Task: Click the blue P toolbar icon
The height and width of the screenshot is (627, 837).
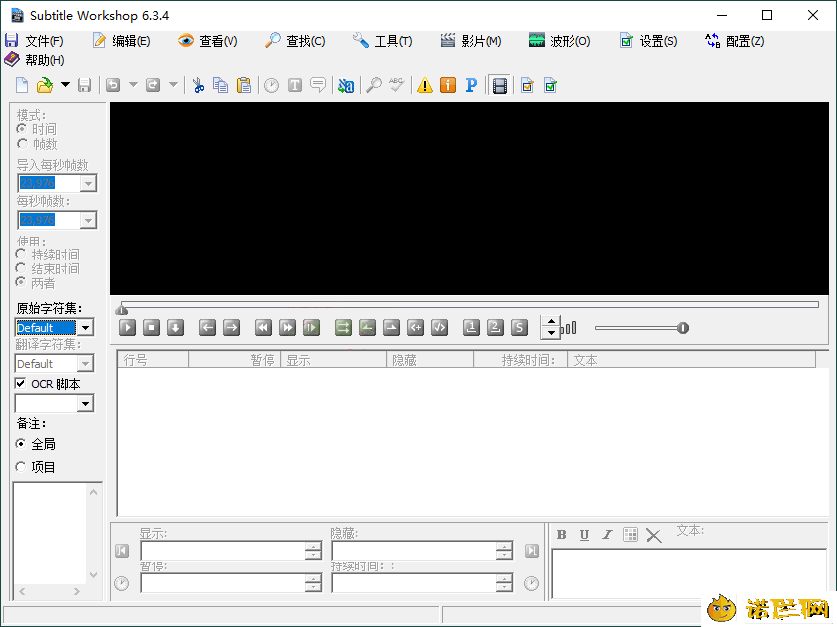Action: coord(471,85)
